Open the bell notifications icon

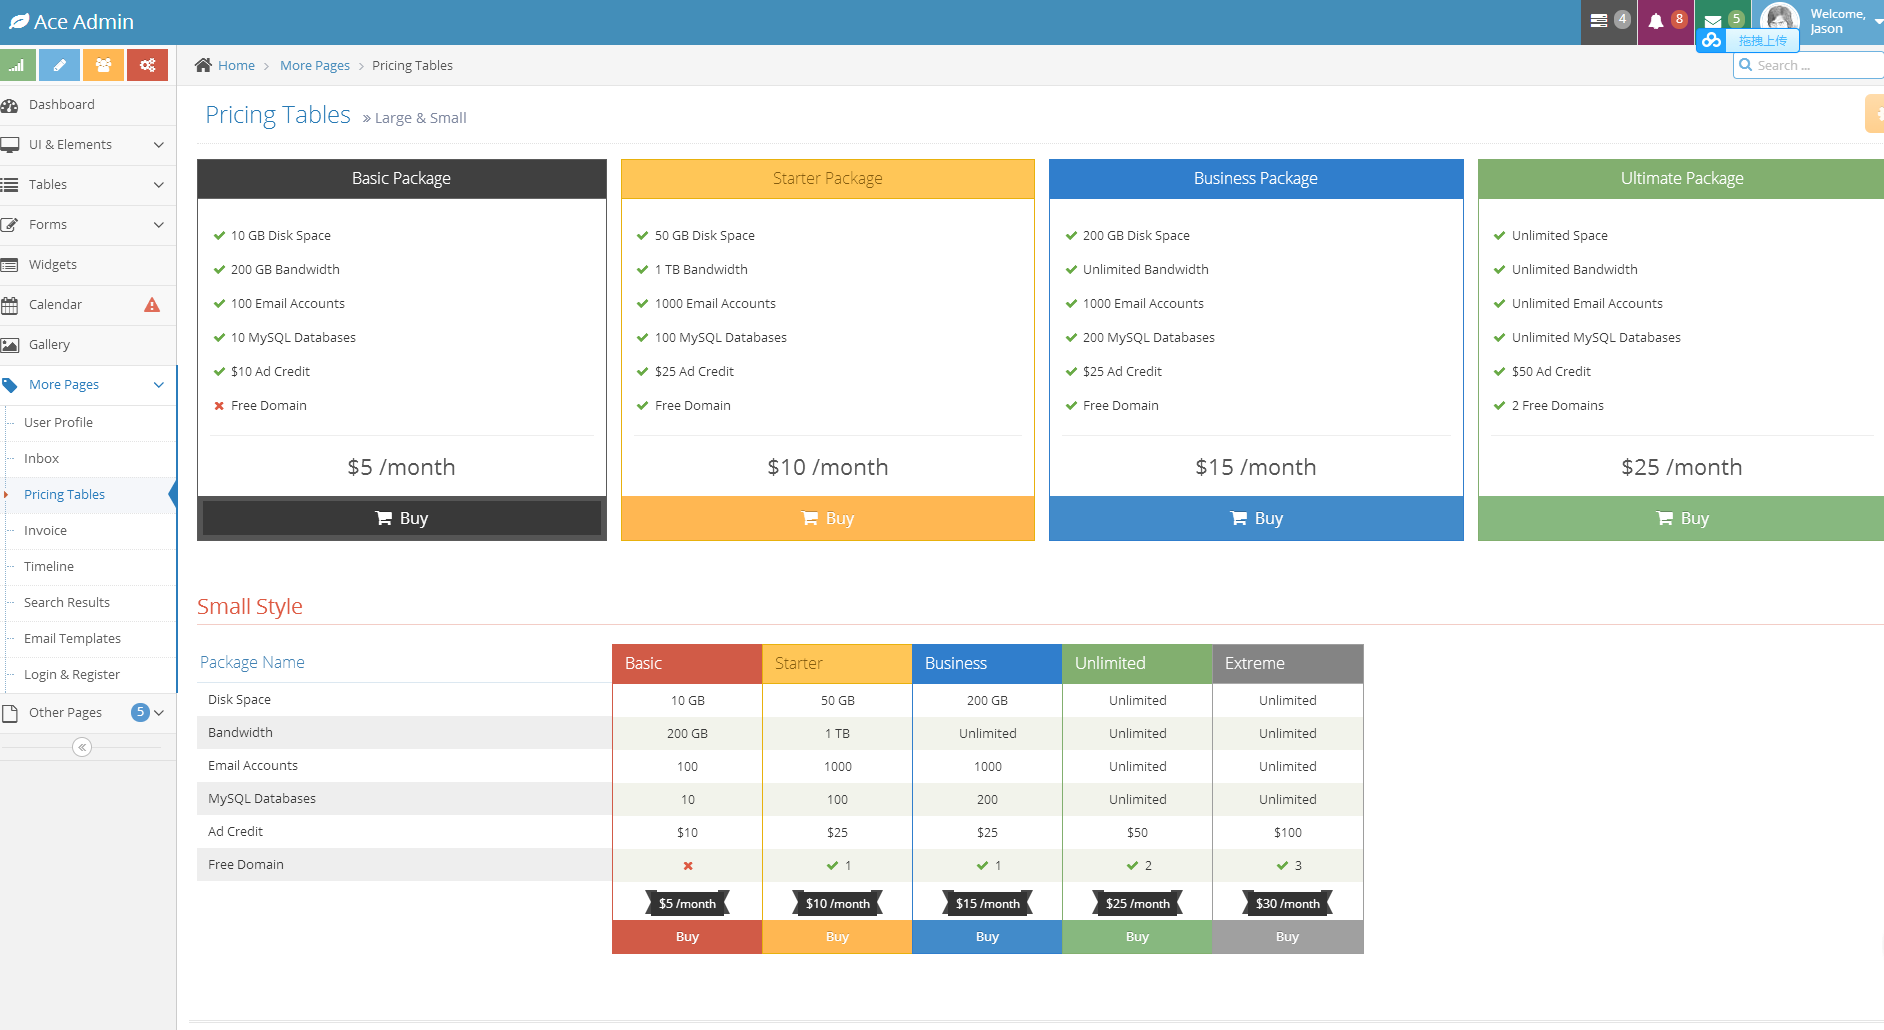point(1656,21)
